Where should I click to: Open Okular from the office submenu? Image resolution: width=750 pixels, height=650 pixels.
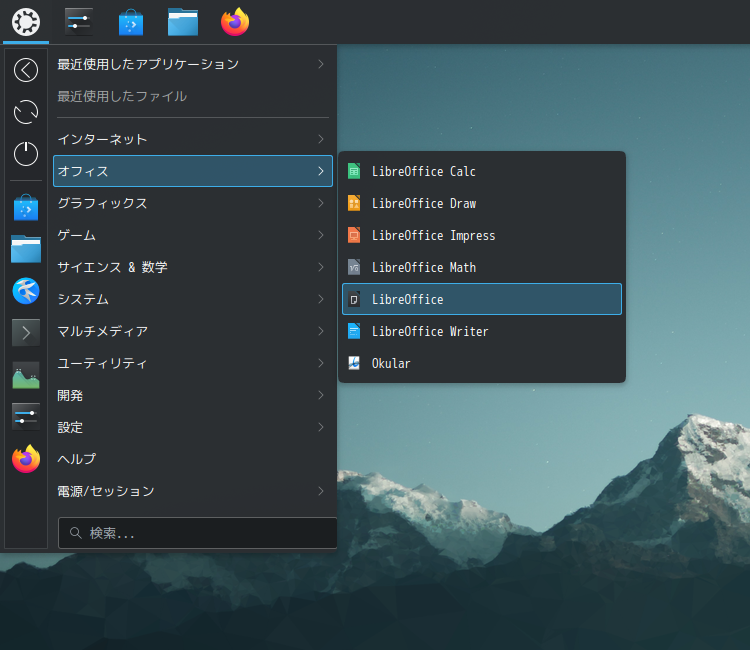pos(482,364)
